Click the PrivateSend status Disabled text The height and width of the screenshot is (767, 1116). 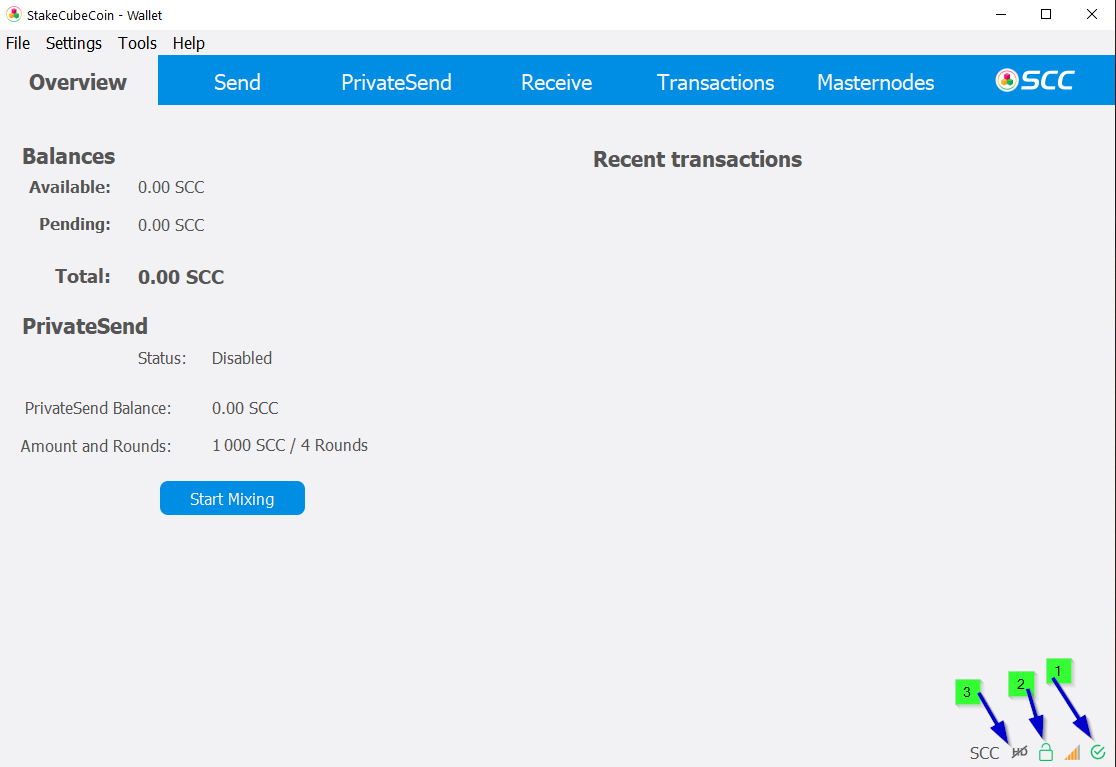click(241, 358)
